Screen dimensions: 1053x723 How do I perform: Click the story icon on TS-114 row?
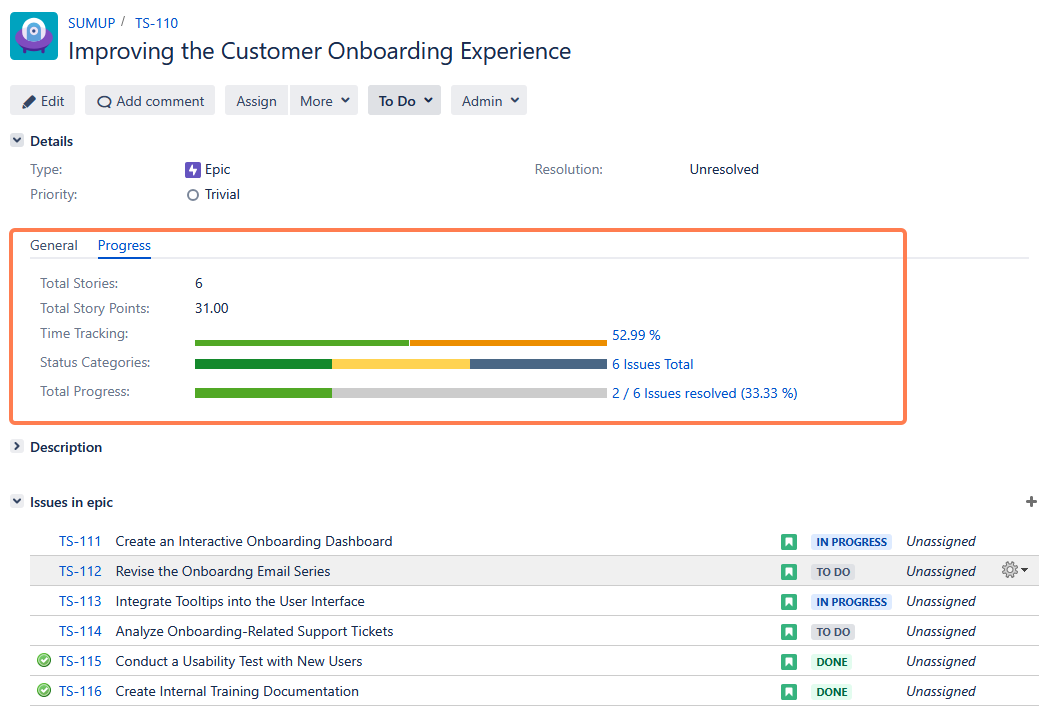click(789, 631)
